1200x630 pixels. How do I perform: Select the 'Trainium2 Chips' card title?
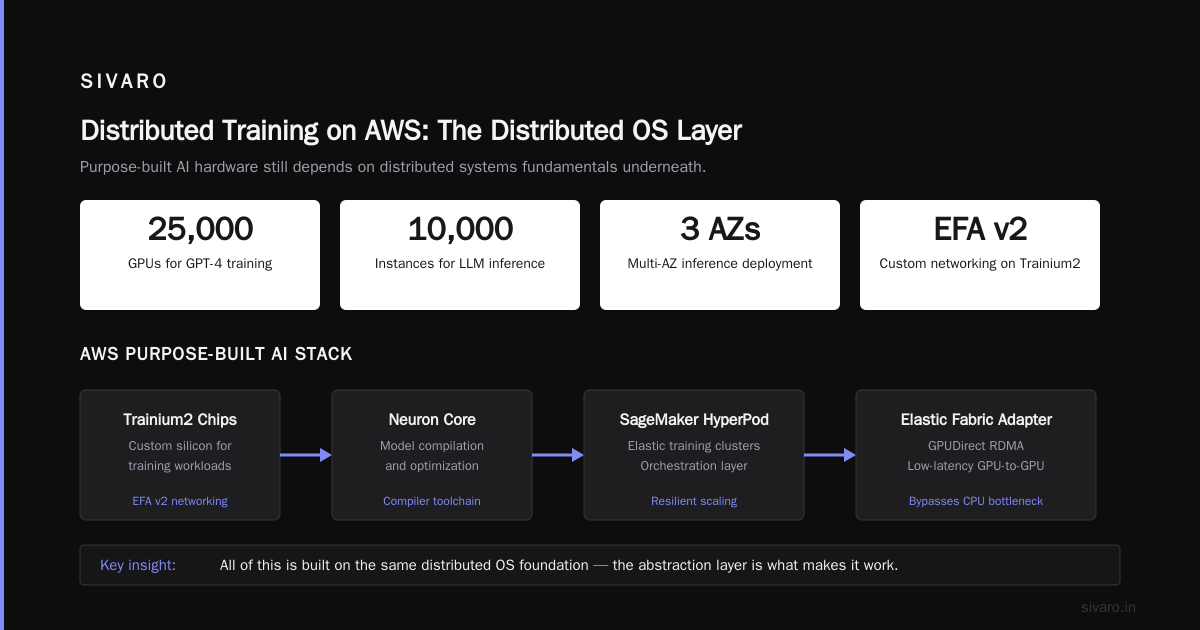pos(180,420)
